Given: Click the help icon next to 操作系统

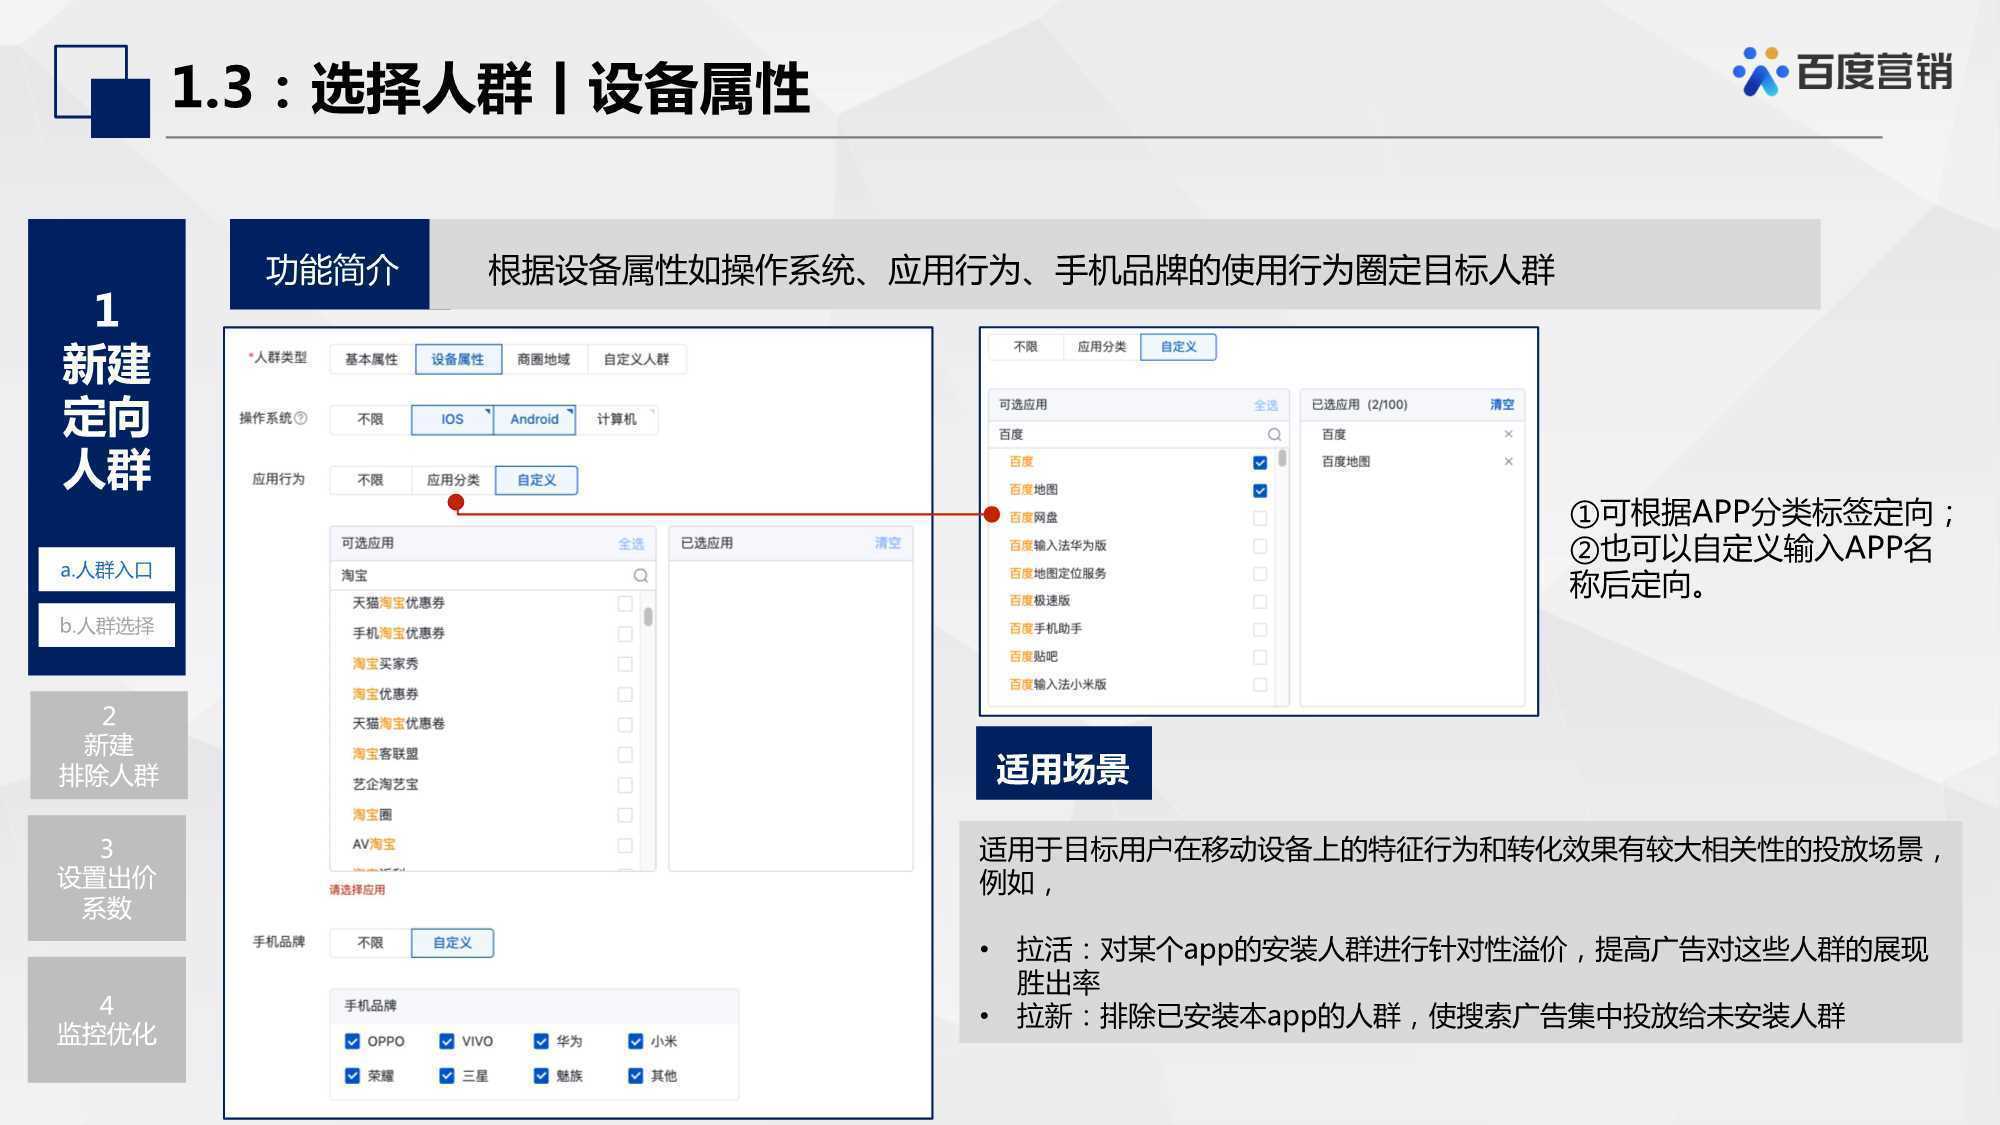Looking at the screenshot, I should pos(301,418).
